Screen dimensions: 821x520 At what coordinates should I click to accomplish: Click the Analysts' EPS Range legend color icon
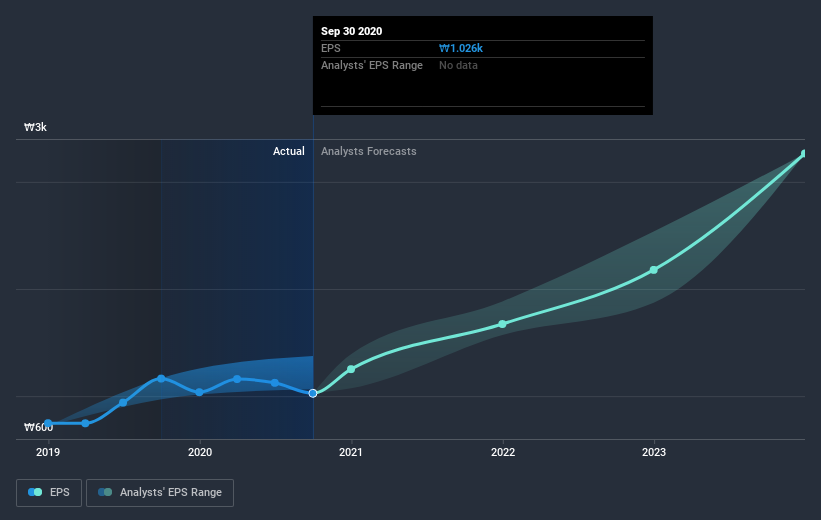click(105, 492)
